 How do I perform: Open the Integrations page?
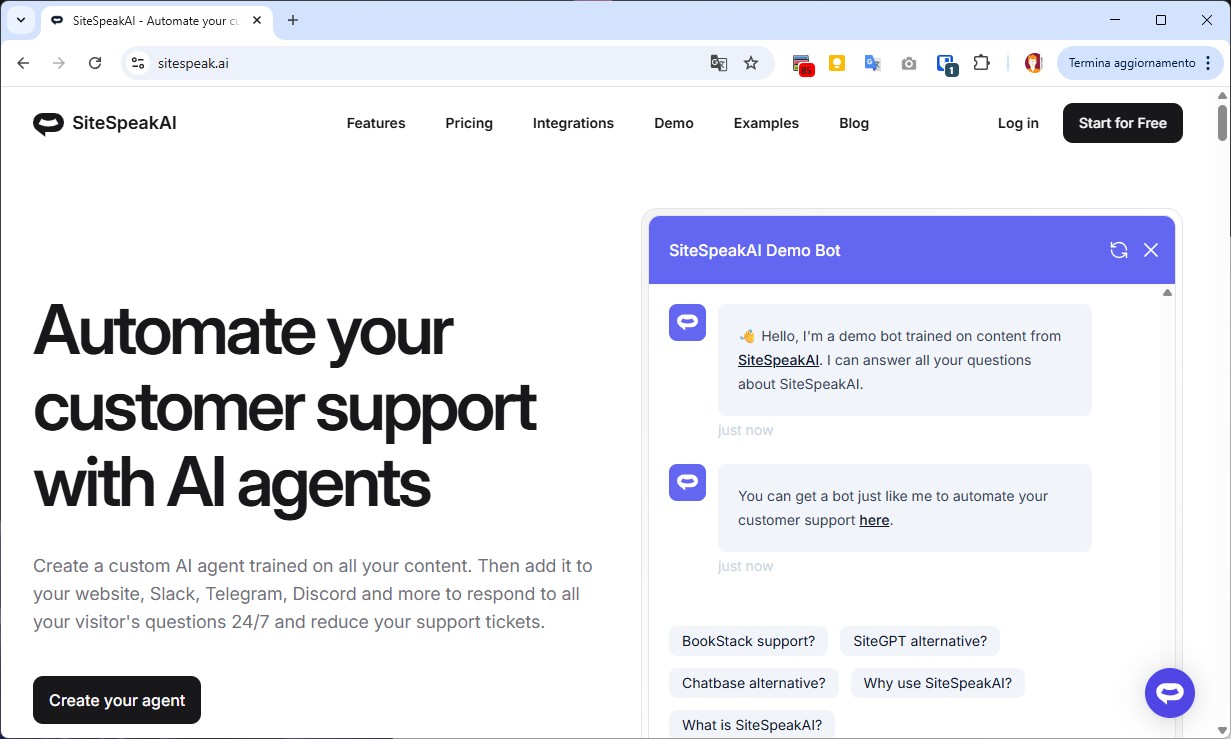(x=573, y=123)
